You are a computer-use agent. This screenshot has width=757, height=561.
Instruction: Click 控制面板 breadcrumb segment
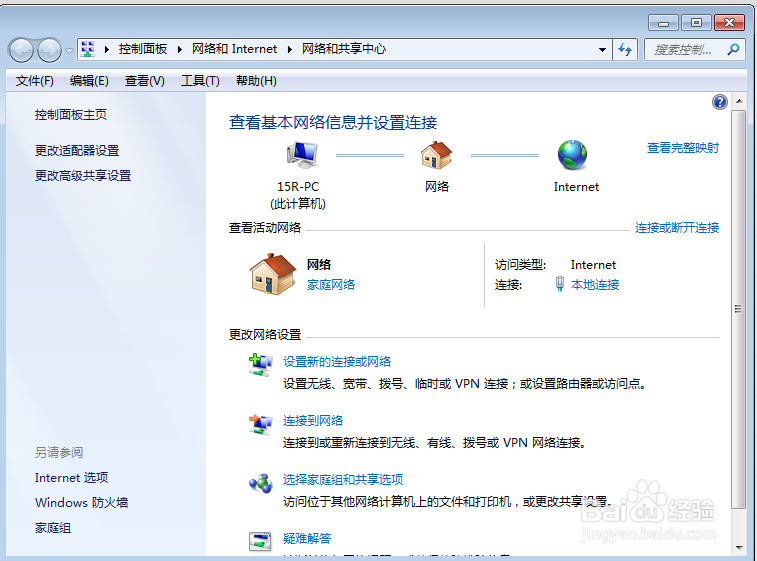click(143, 49)
